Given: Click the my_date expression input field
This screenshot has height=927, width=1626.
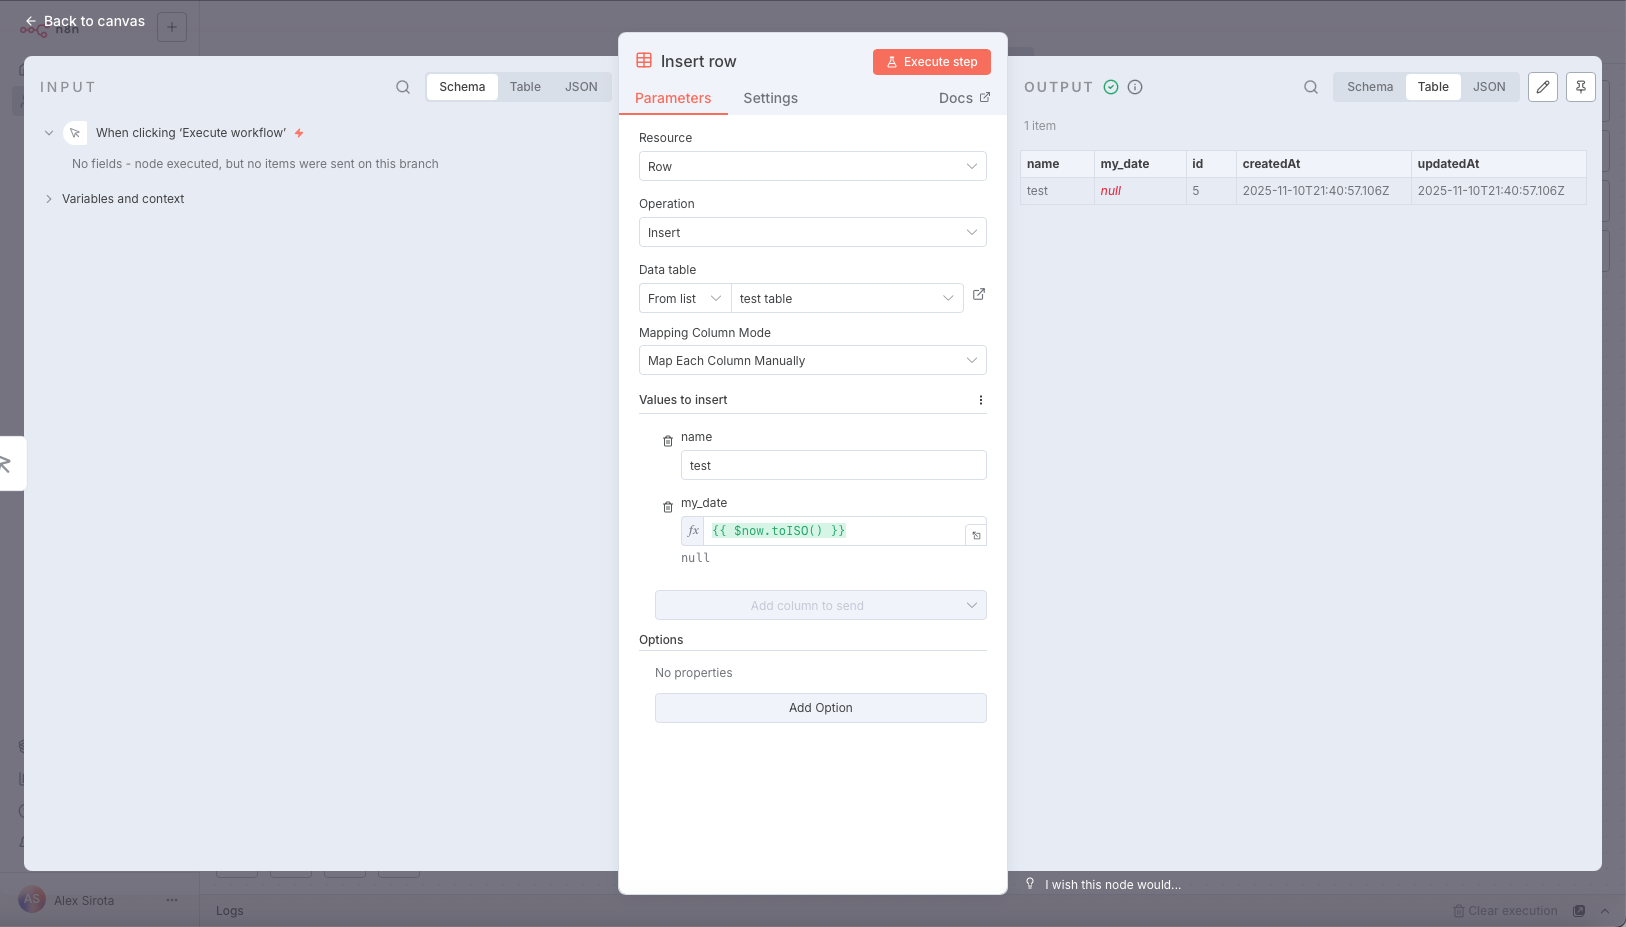Looking at the screenshot, I should coord(834,531).
